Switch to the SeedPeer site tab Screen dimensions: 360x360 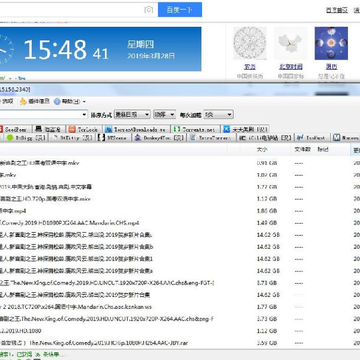[x=15, y=129]
